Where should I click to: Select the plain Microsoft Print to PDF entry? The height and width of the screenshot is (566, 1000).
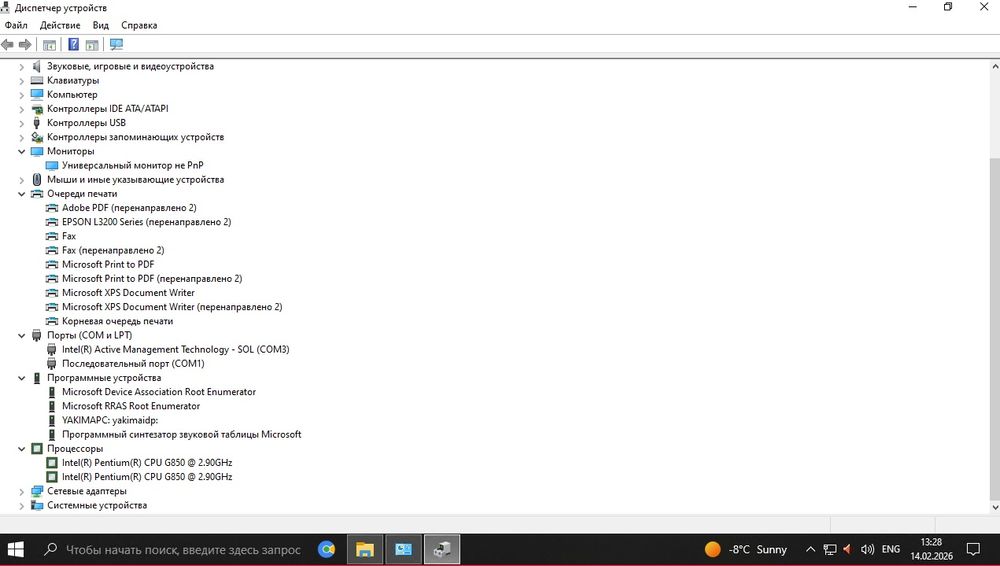(x=108, y=265)
